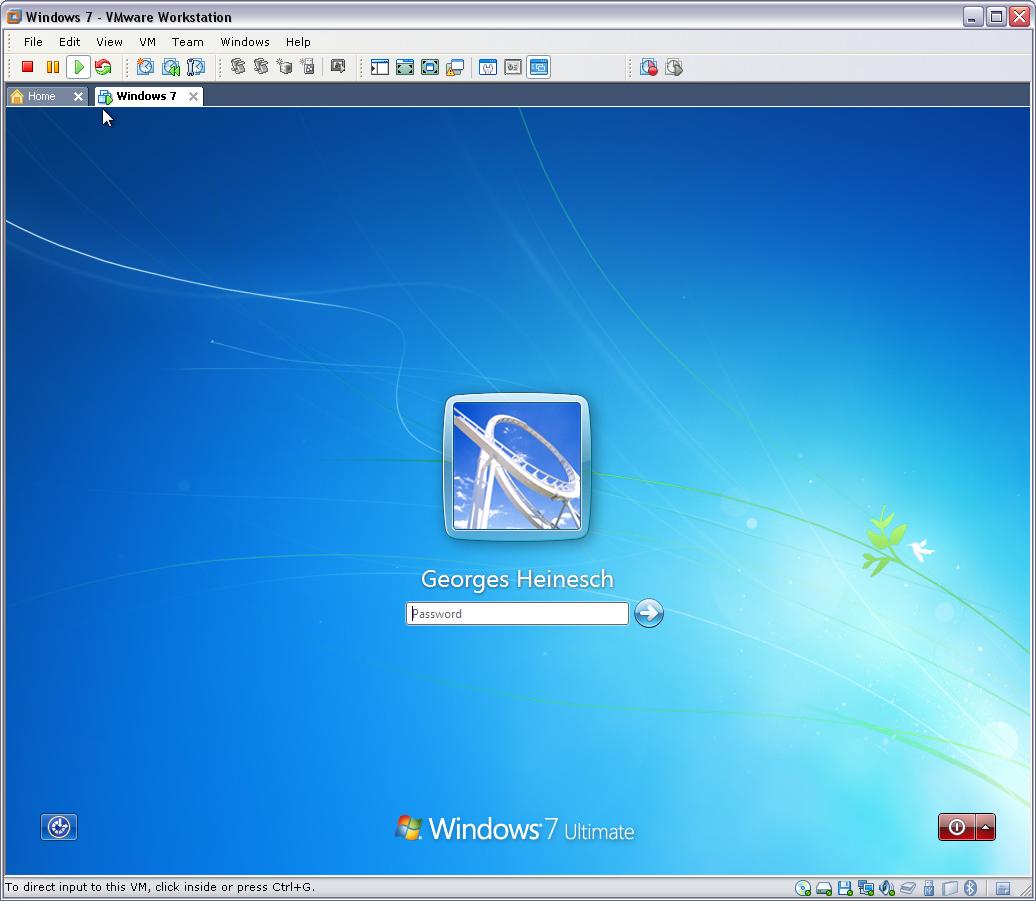The width and height of the screenshot is (1036, 901).
Task: Click the highlighted console view icon
Action: [539, 67]
